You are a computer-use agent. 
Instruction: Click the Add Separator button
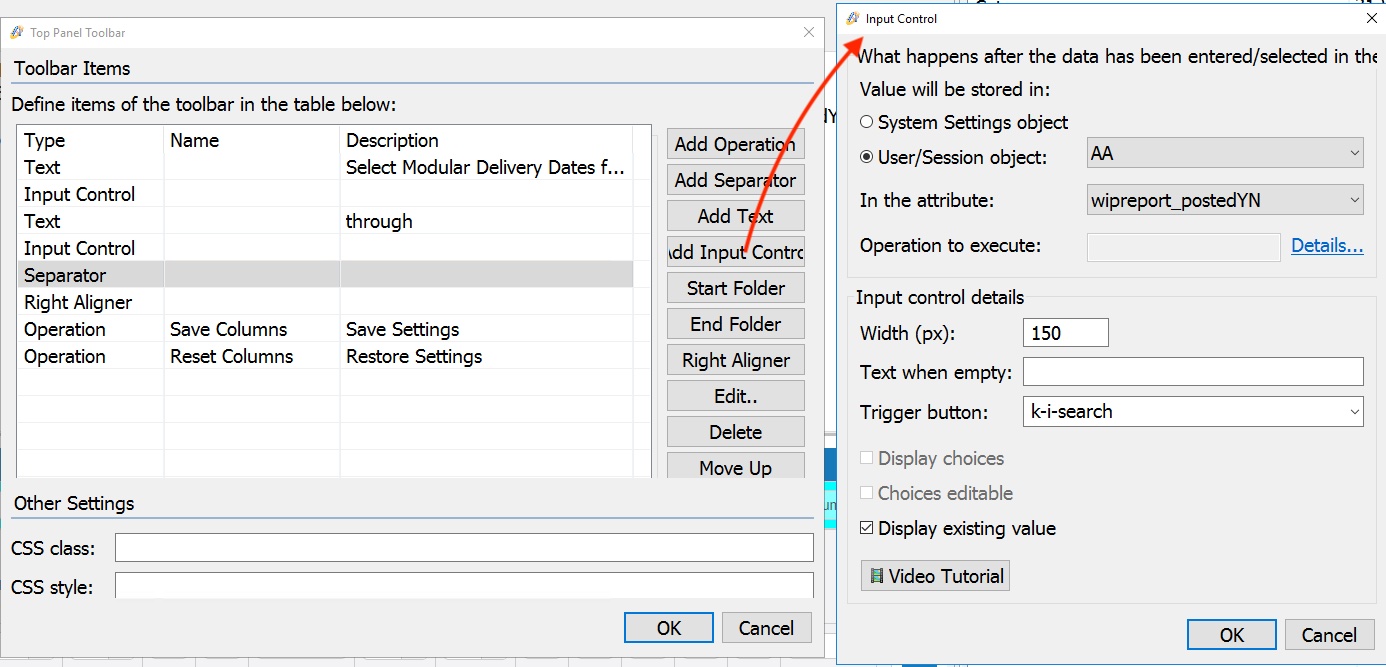(736, 180)
